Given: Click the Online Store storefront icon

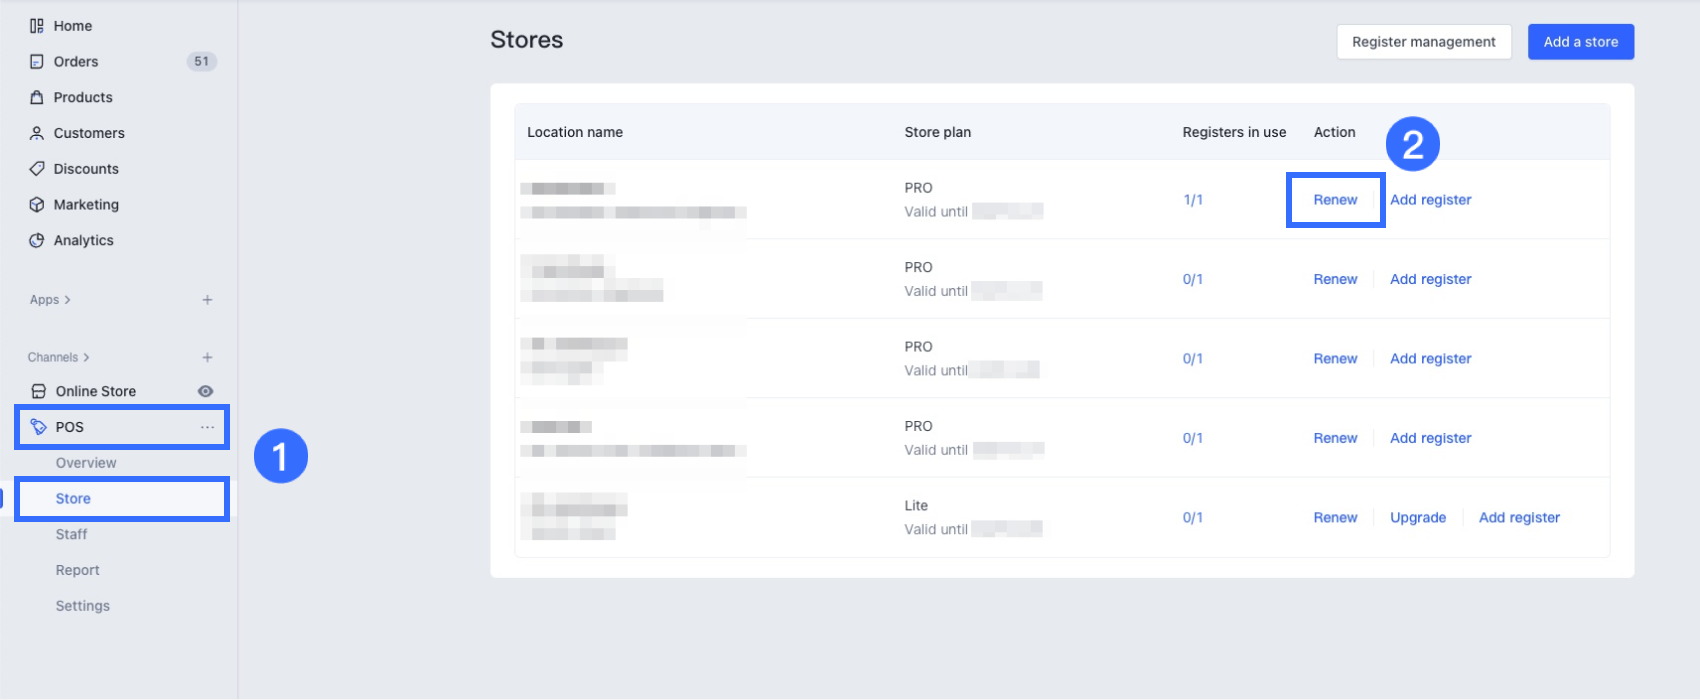Looking at the screenshot, I should tap(39, 392).
